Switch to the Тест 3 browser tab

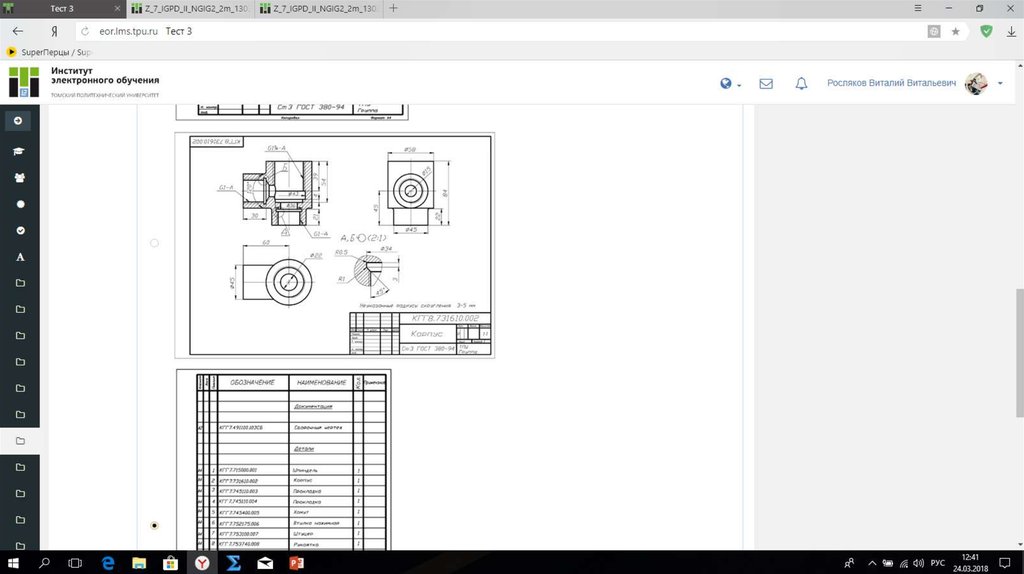coord(62,8)
